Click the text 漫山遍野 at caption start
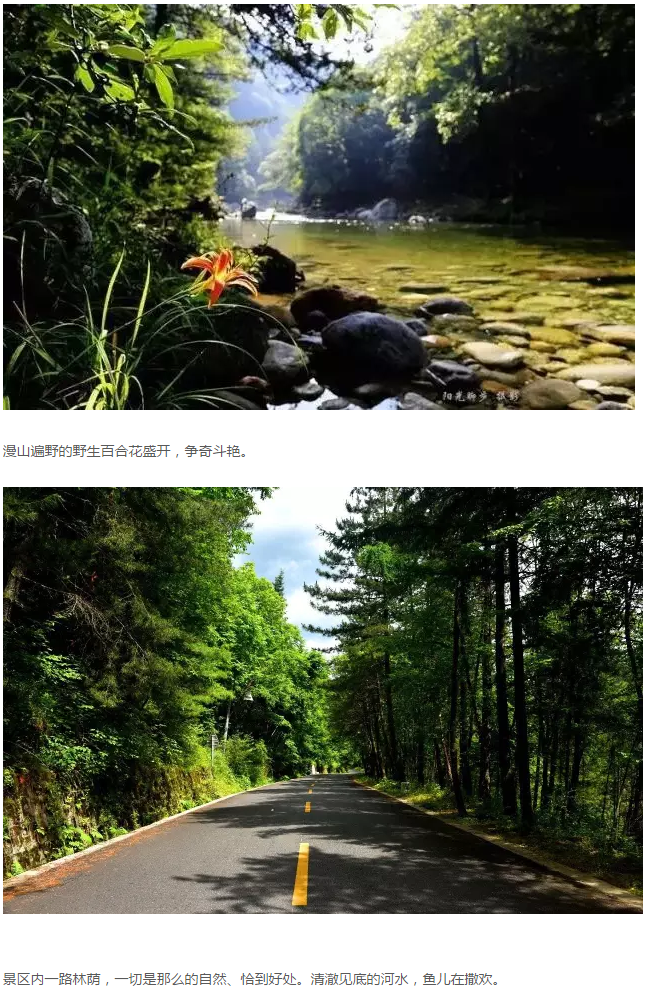This screenshot has width=649, height=994. pyautogui.click(x=30, y=451)
